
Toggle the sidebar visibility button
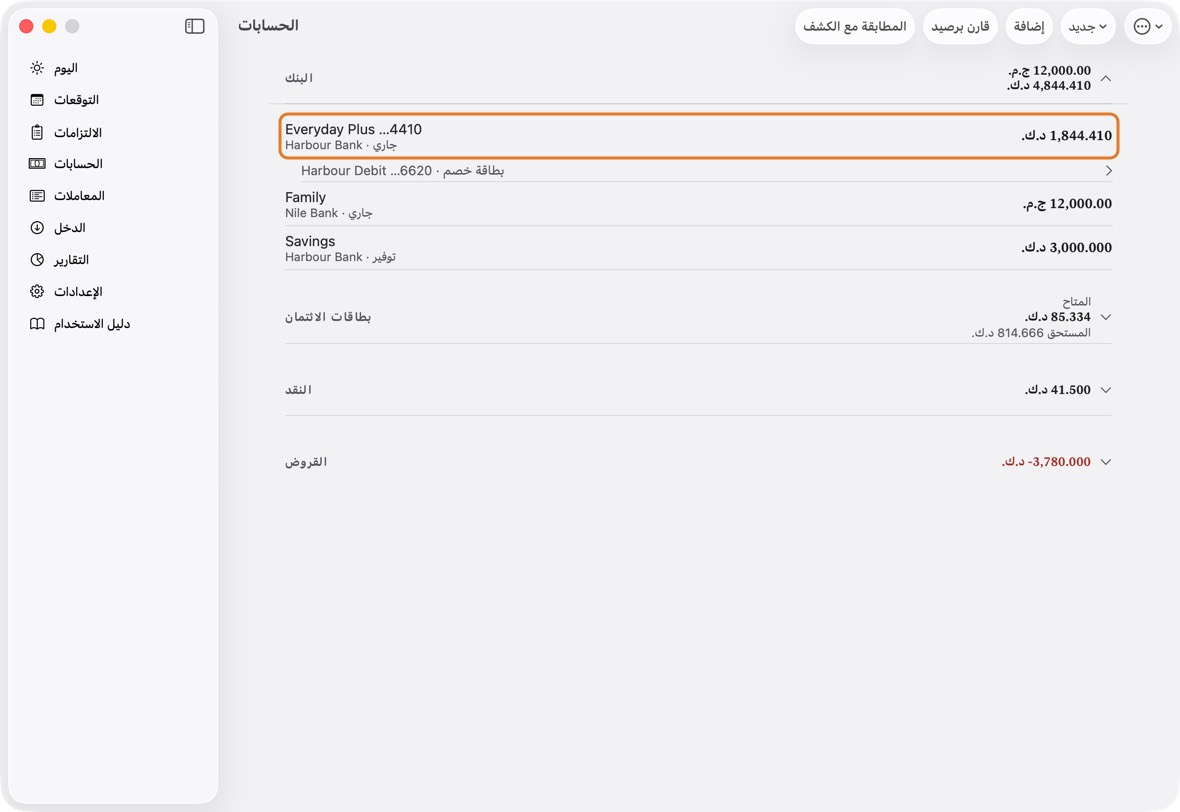pos(195,26)
